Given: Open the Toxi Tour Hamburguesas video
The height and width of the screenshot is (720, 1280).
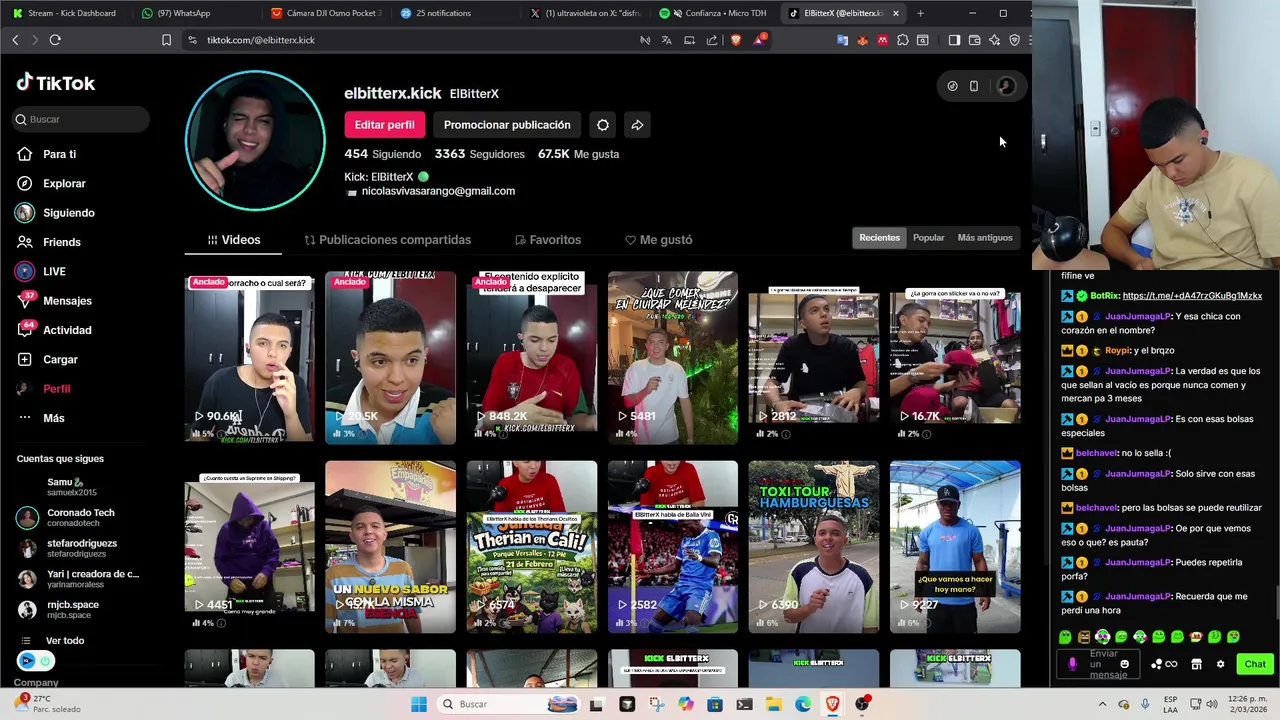Looking at the screenshot, I should click(x=813, y=546).
